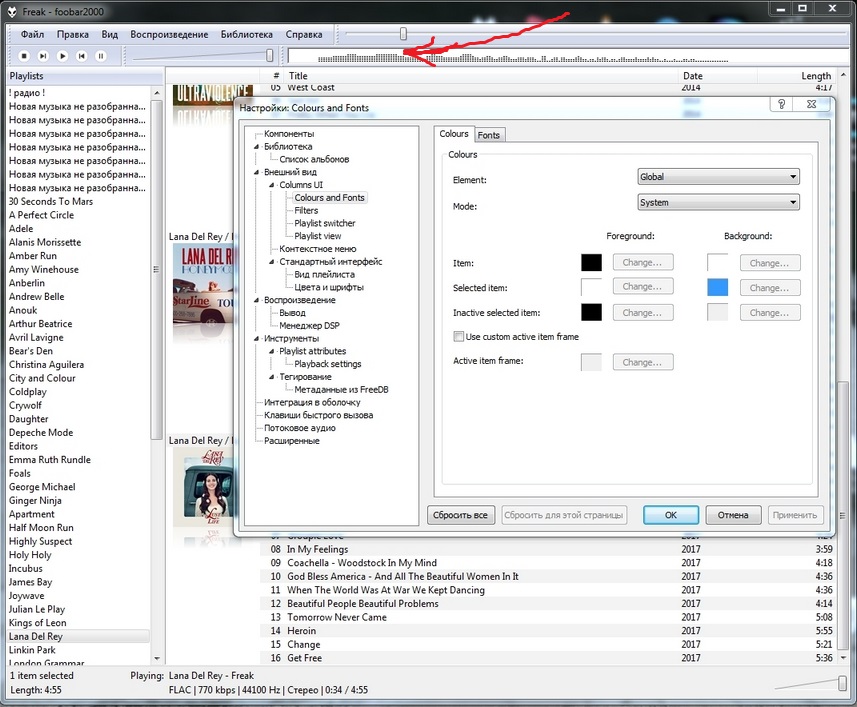Select Расширенные in the settings tree
Image resolution: width=857 pixels, height=707 pixels.
click(292, 441)
